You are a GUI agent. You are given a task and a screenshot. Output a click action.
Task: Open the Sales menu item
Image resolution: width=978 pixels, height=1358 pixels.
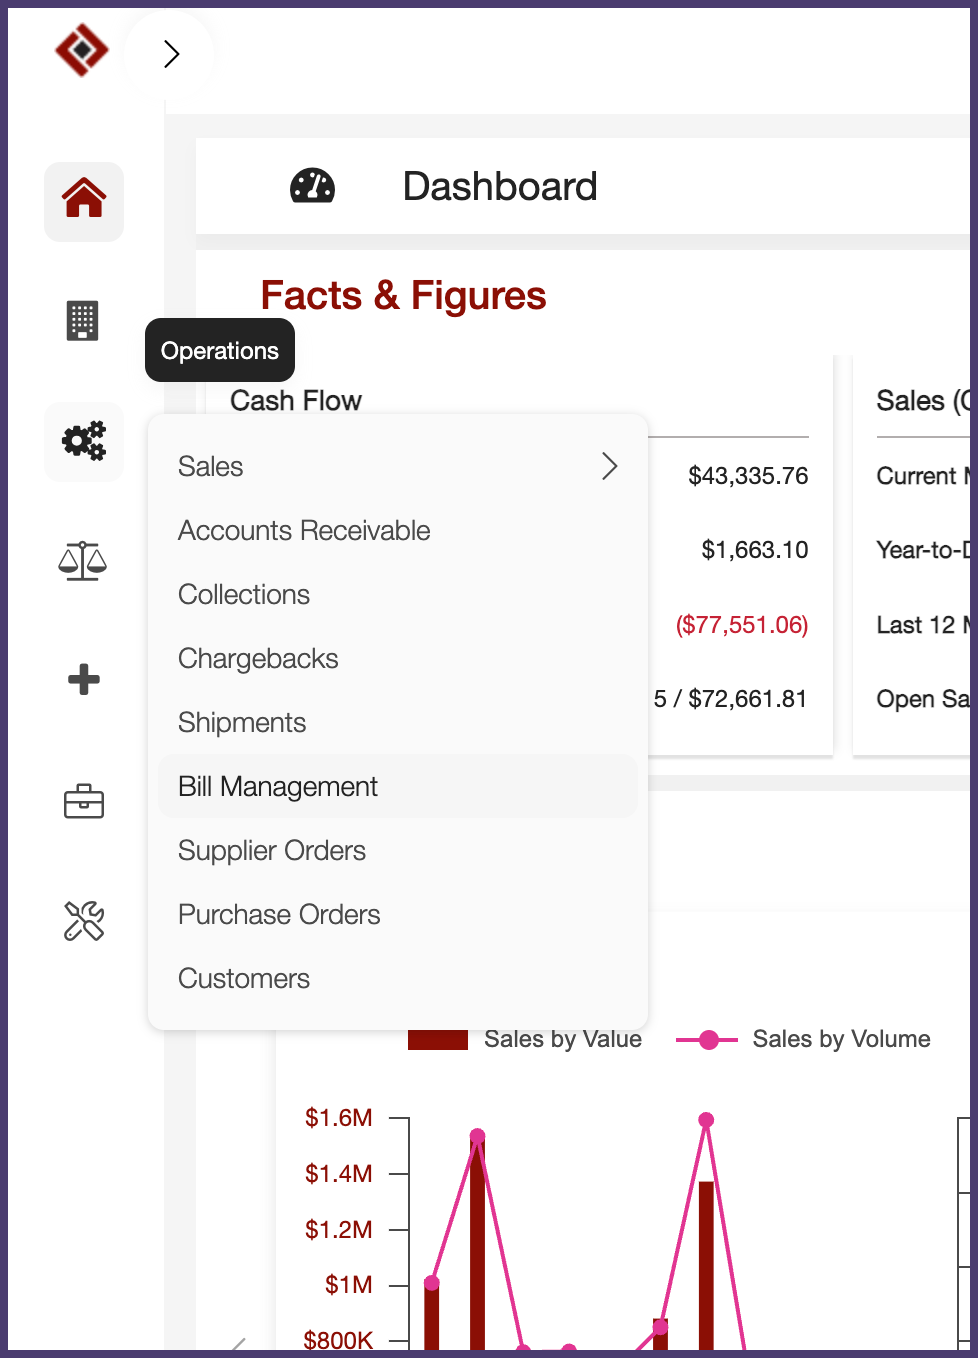click(x=211, y=467)
